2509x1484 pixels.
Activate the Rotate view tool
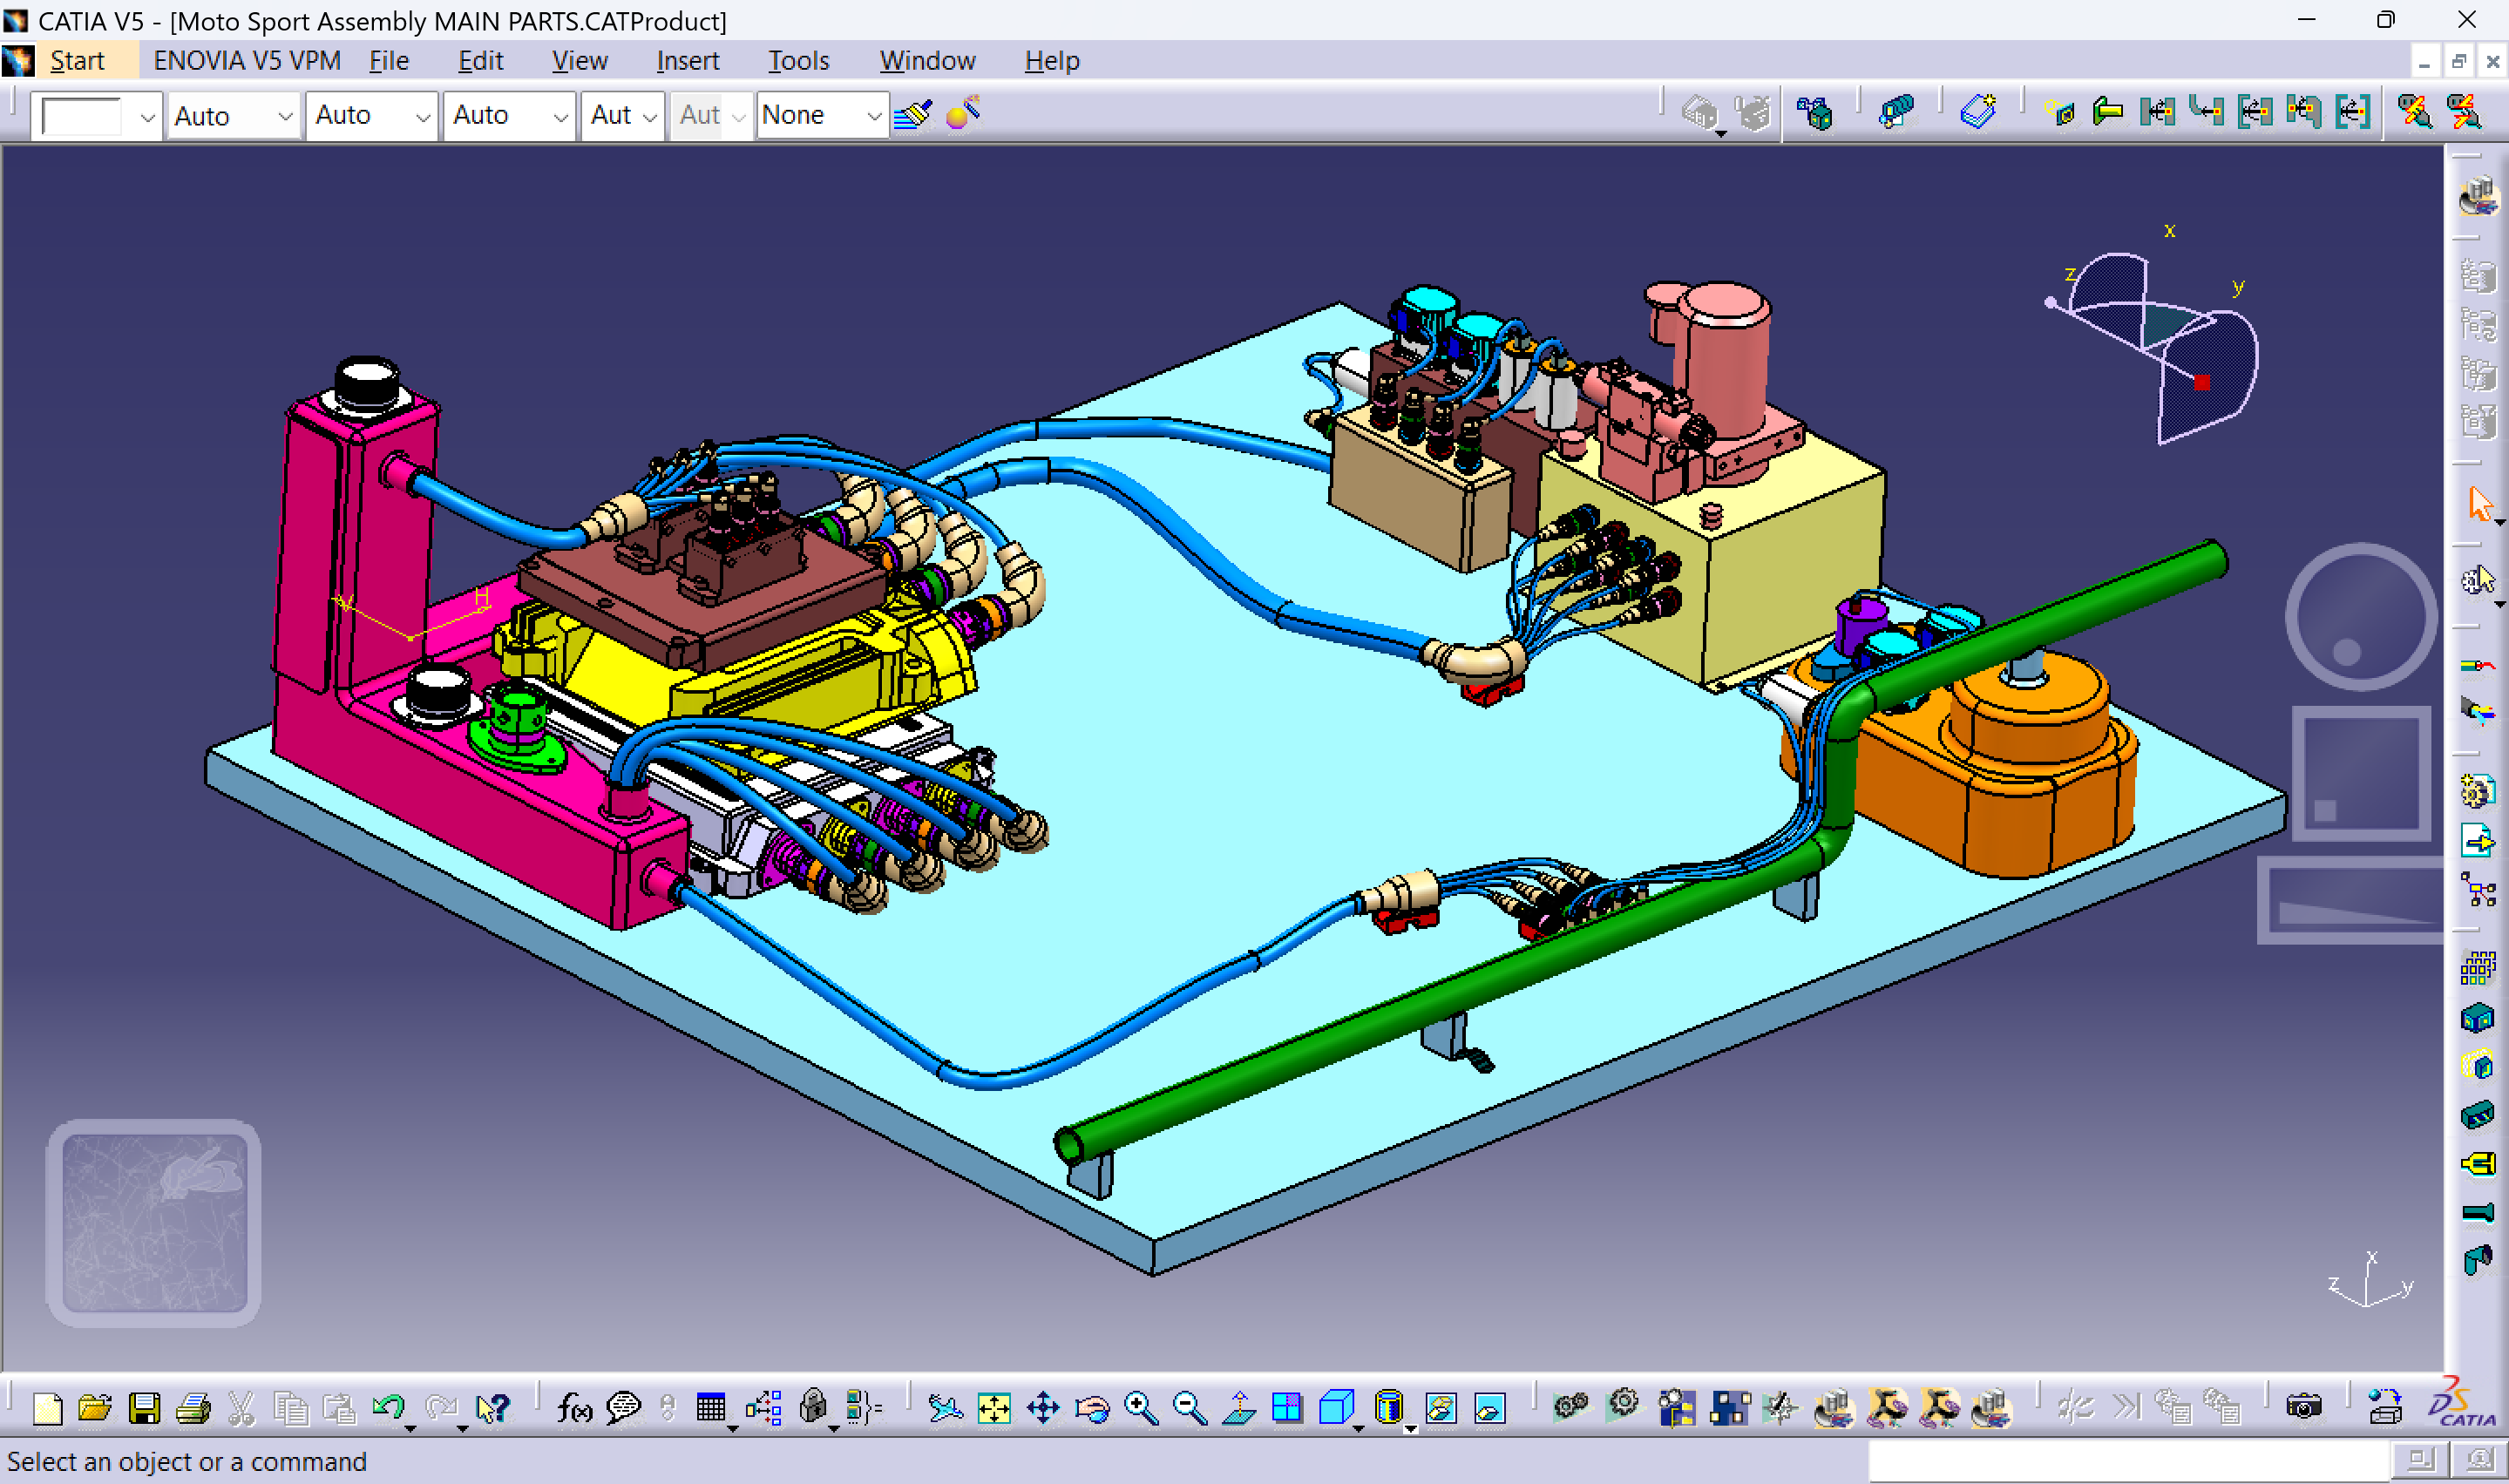point(1093,1408)
